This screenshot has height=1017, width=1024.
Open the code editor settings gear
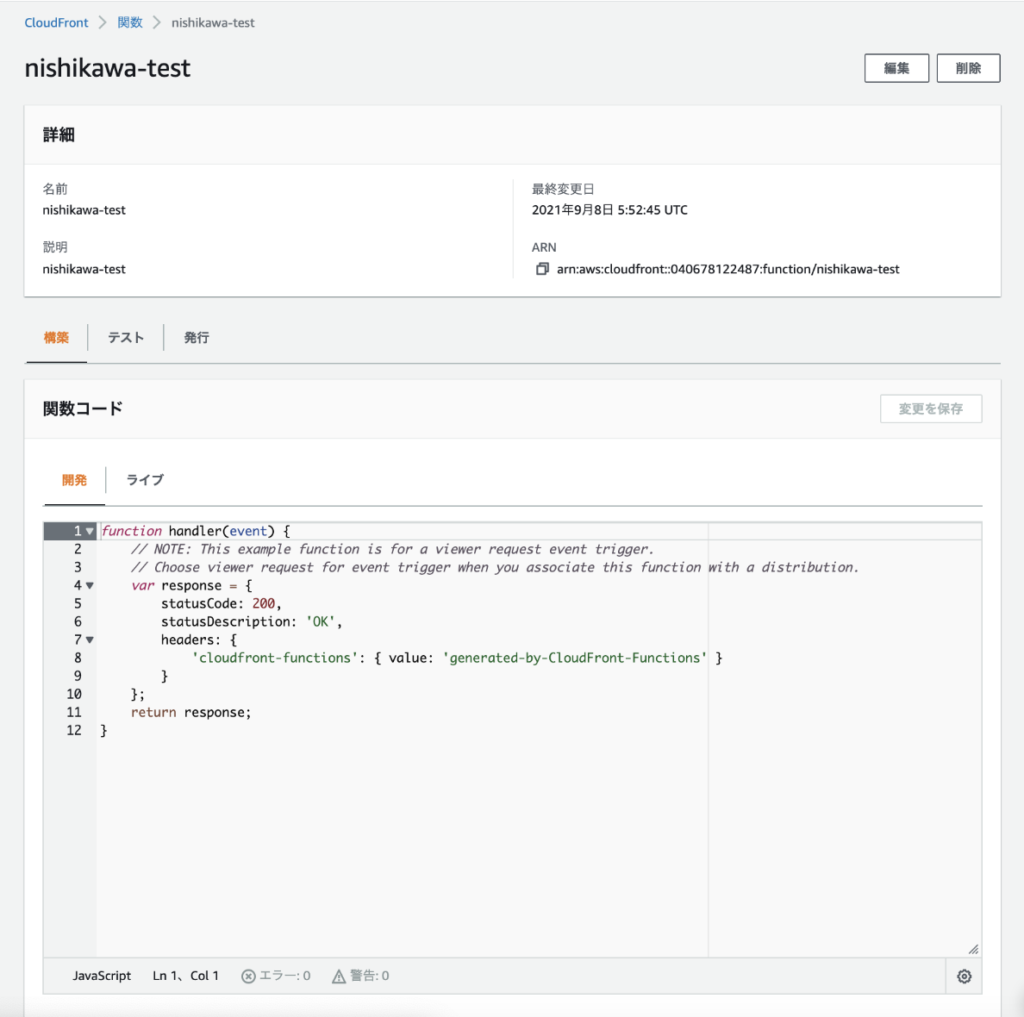click(x=963, y=975)
